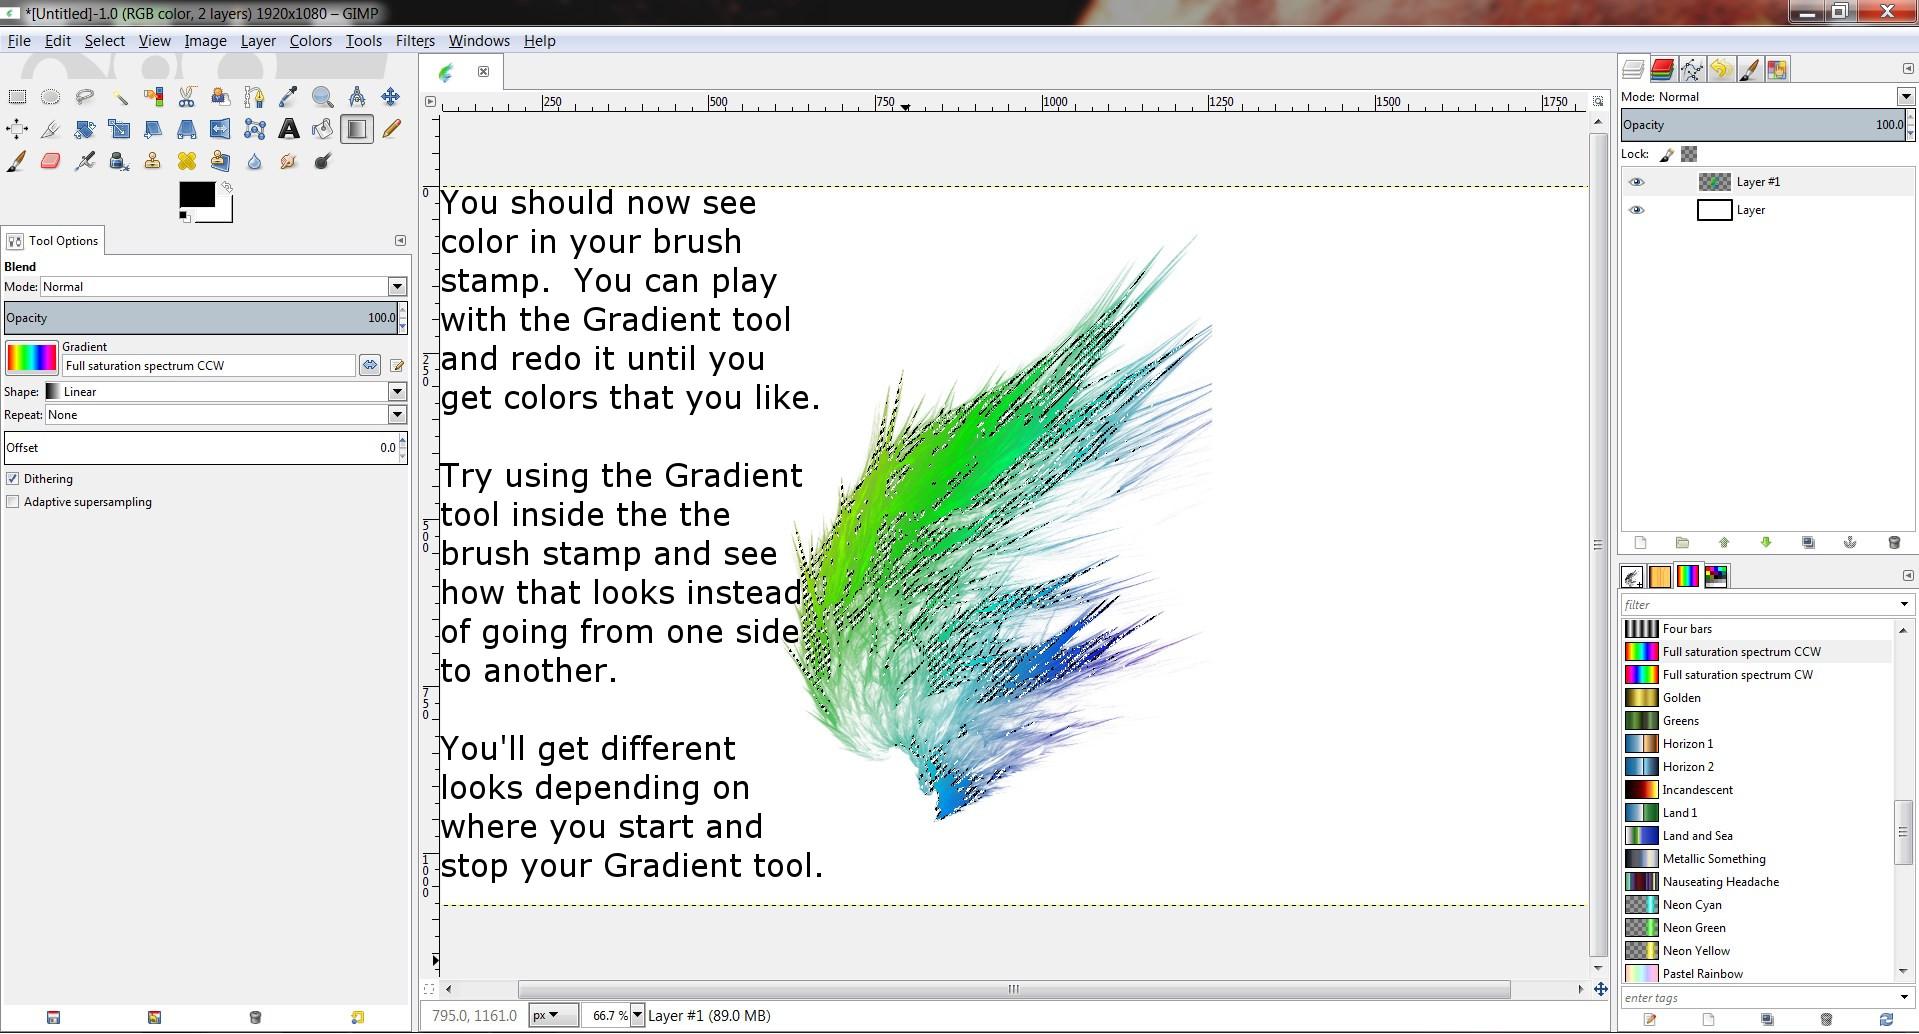Toggle Quick Mask at canvas bottom-left

pyautogui.click(x=430, y=989)
